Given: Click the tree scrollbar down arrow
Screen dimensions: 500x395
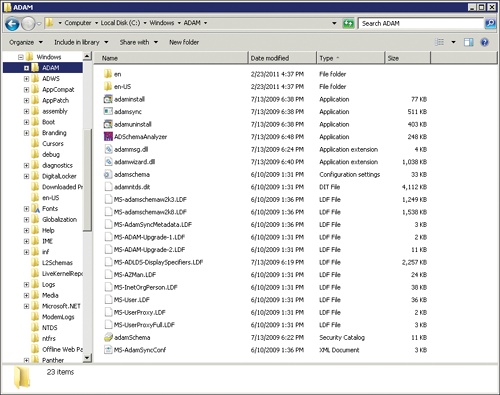Looking at the screenshot, I should pyautogui.click(x=87, y=358).
